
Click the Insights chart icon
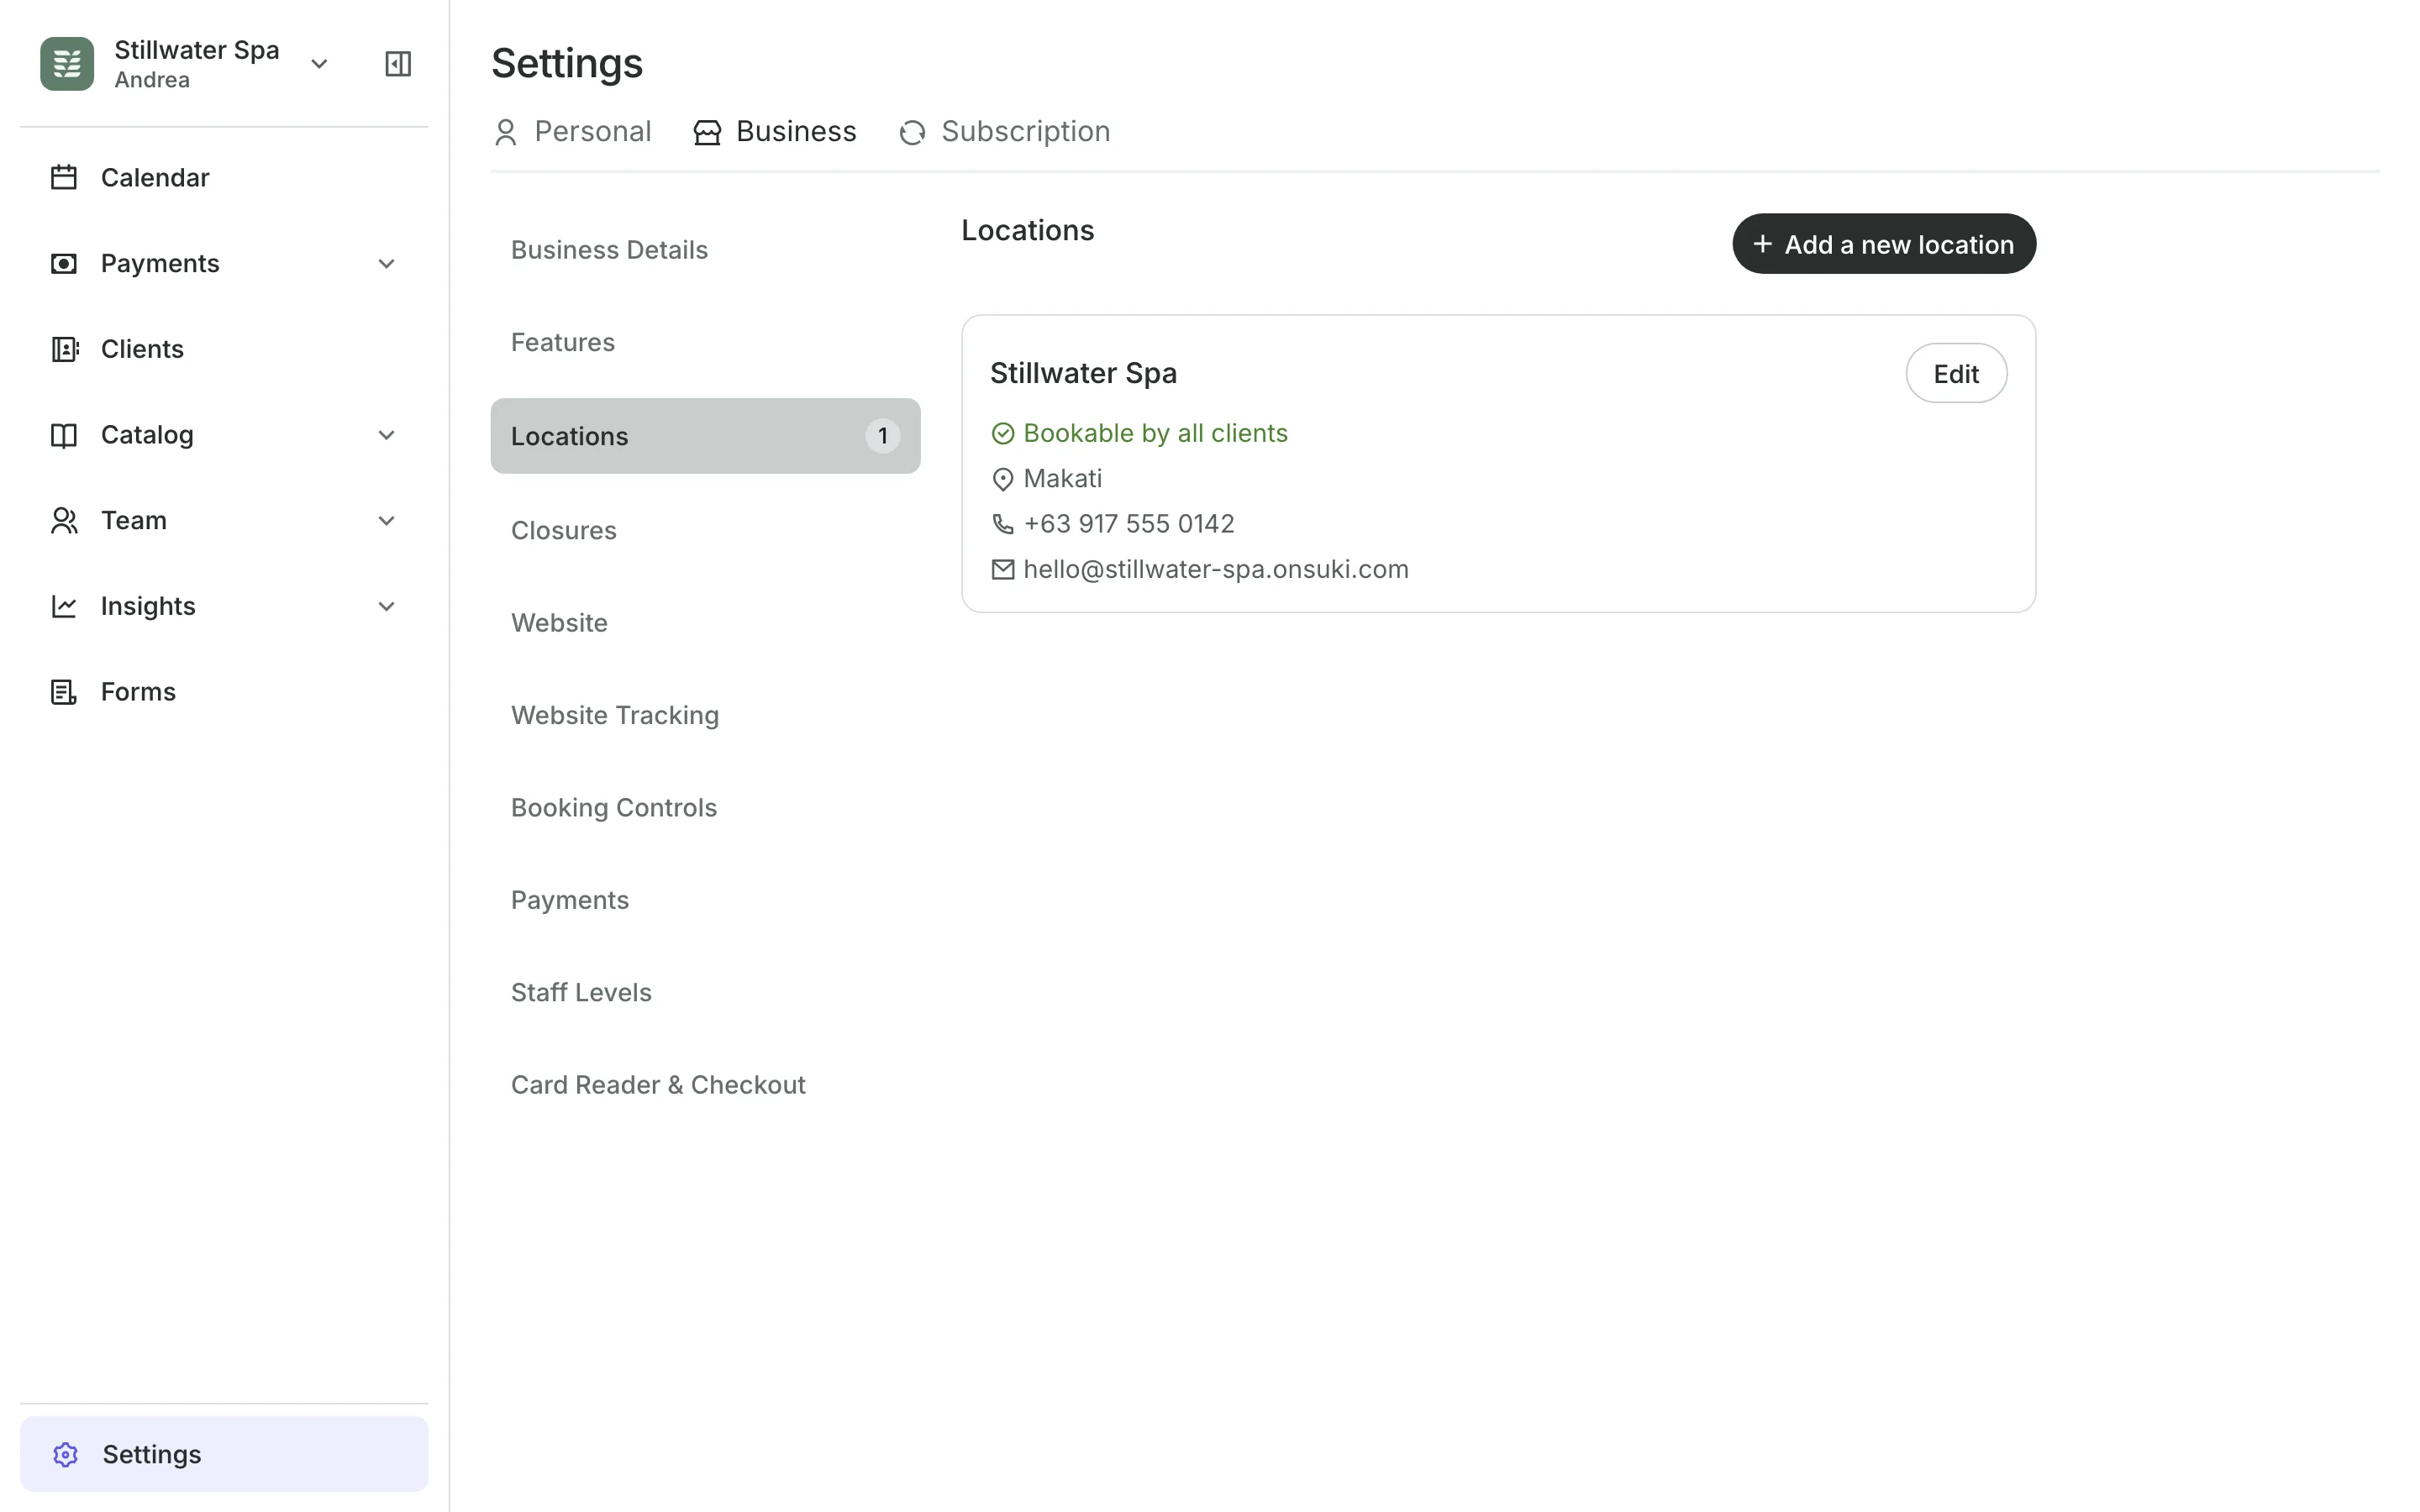[64, 606]
